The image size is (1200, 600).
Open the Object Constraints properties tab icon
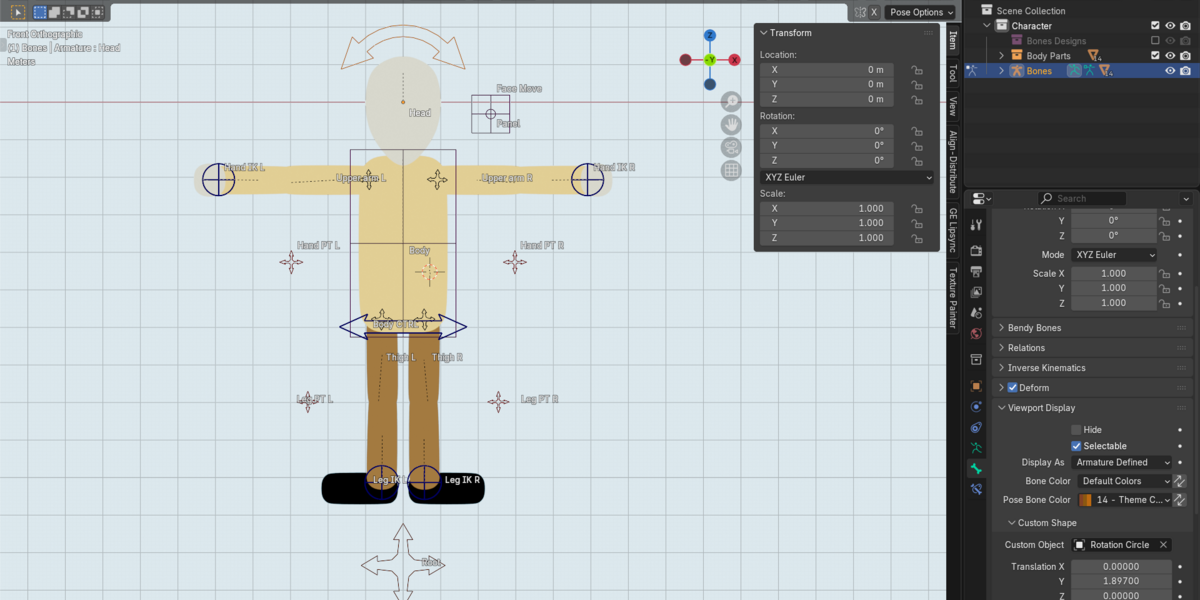977,427
